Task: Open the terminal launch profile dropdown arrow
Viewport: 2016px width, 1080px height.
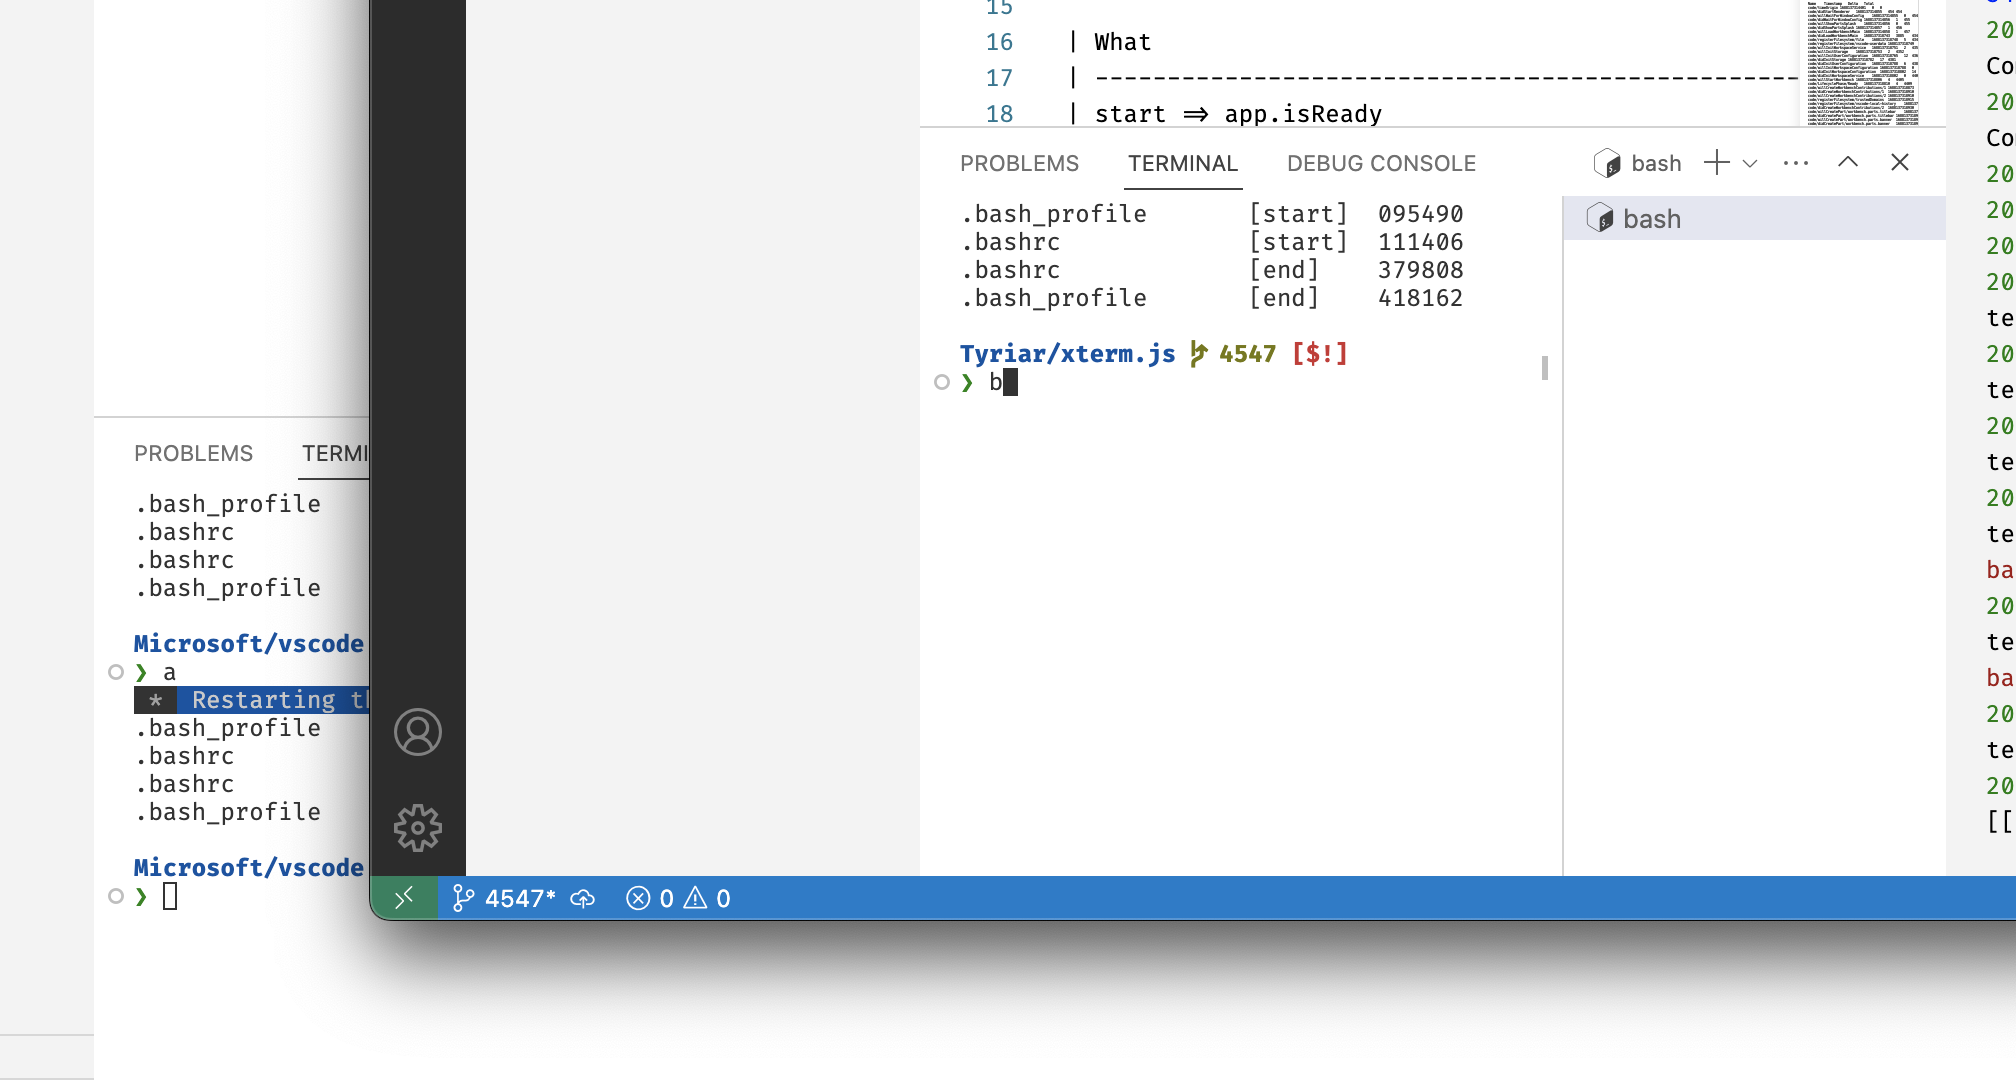Action: pos(1749,162)
